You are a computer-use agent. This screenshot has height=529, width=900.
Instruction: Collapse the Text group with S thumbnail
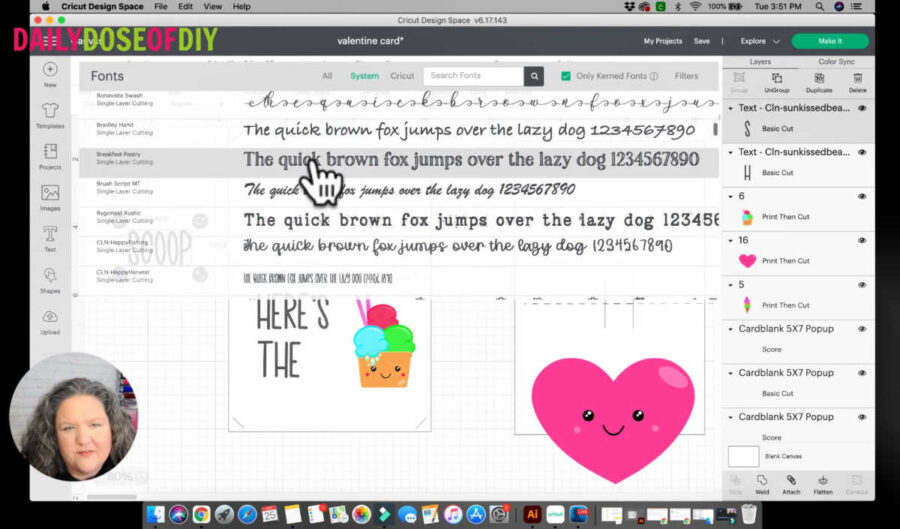(731, 108)
